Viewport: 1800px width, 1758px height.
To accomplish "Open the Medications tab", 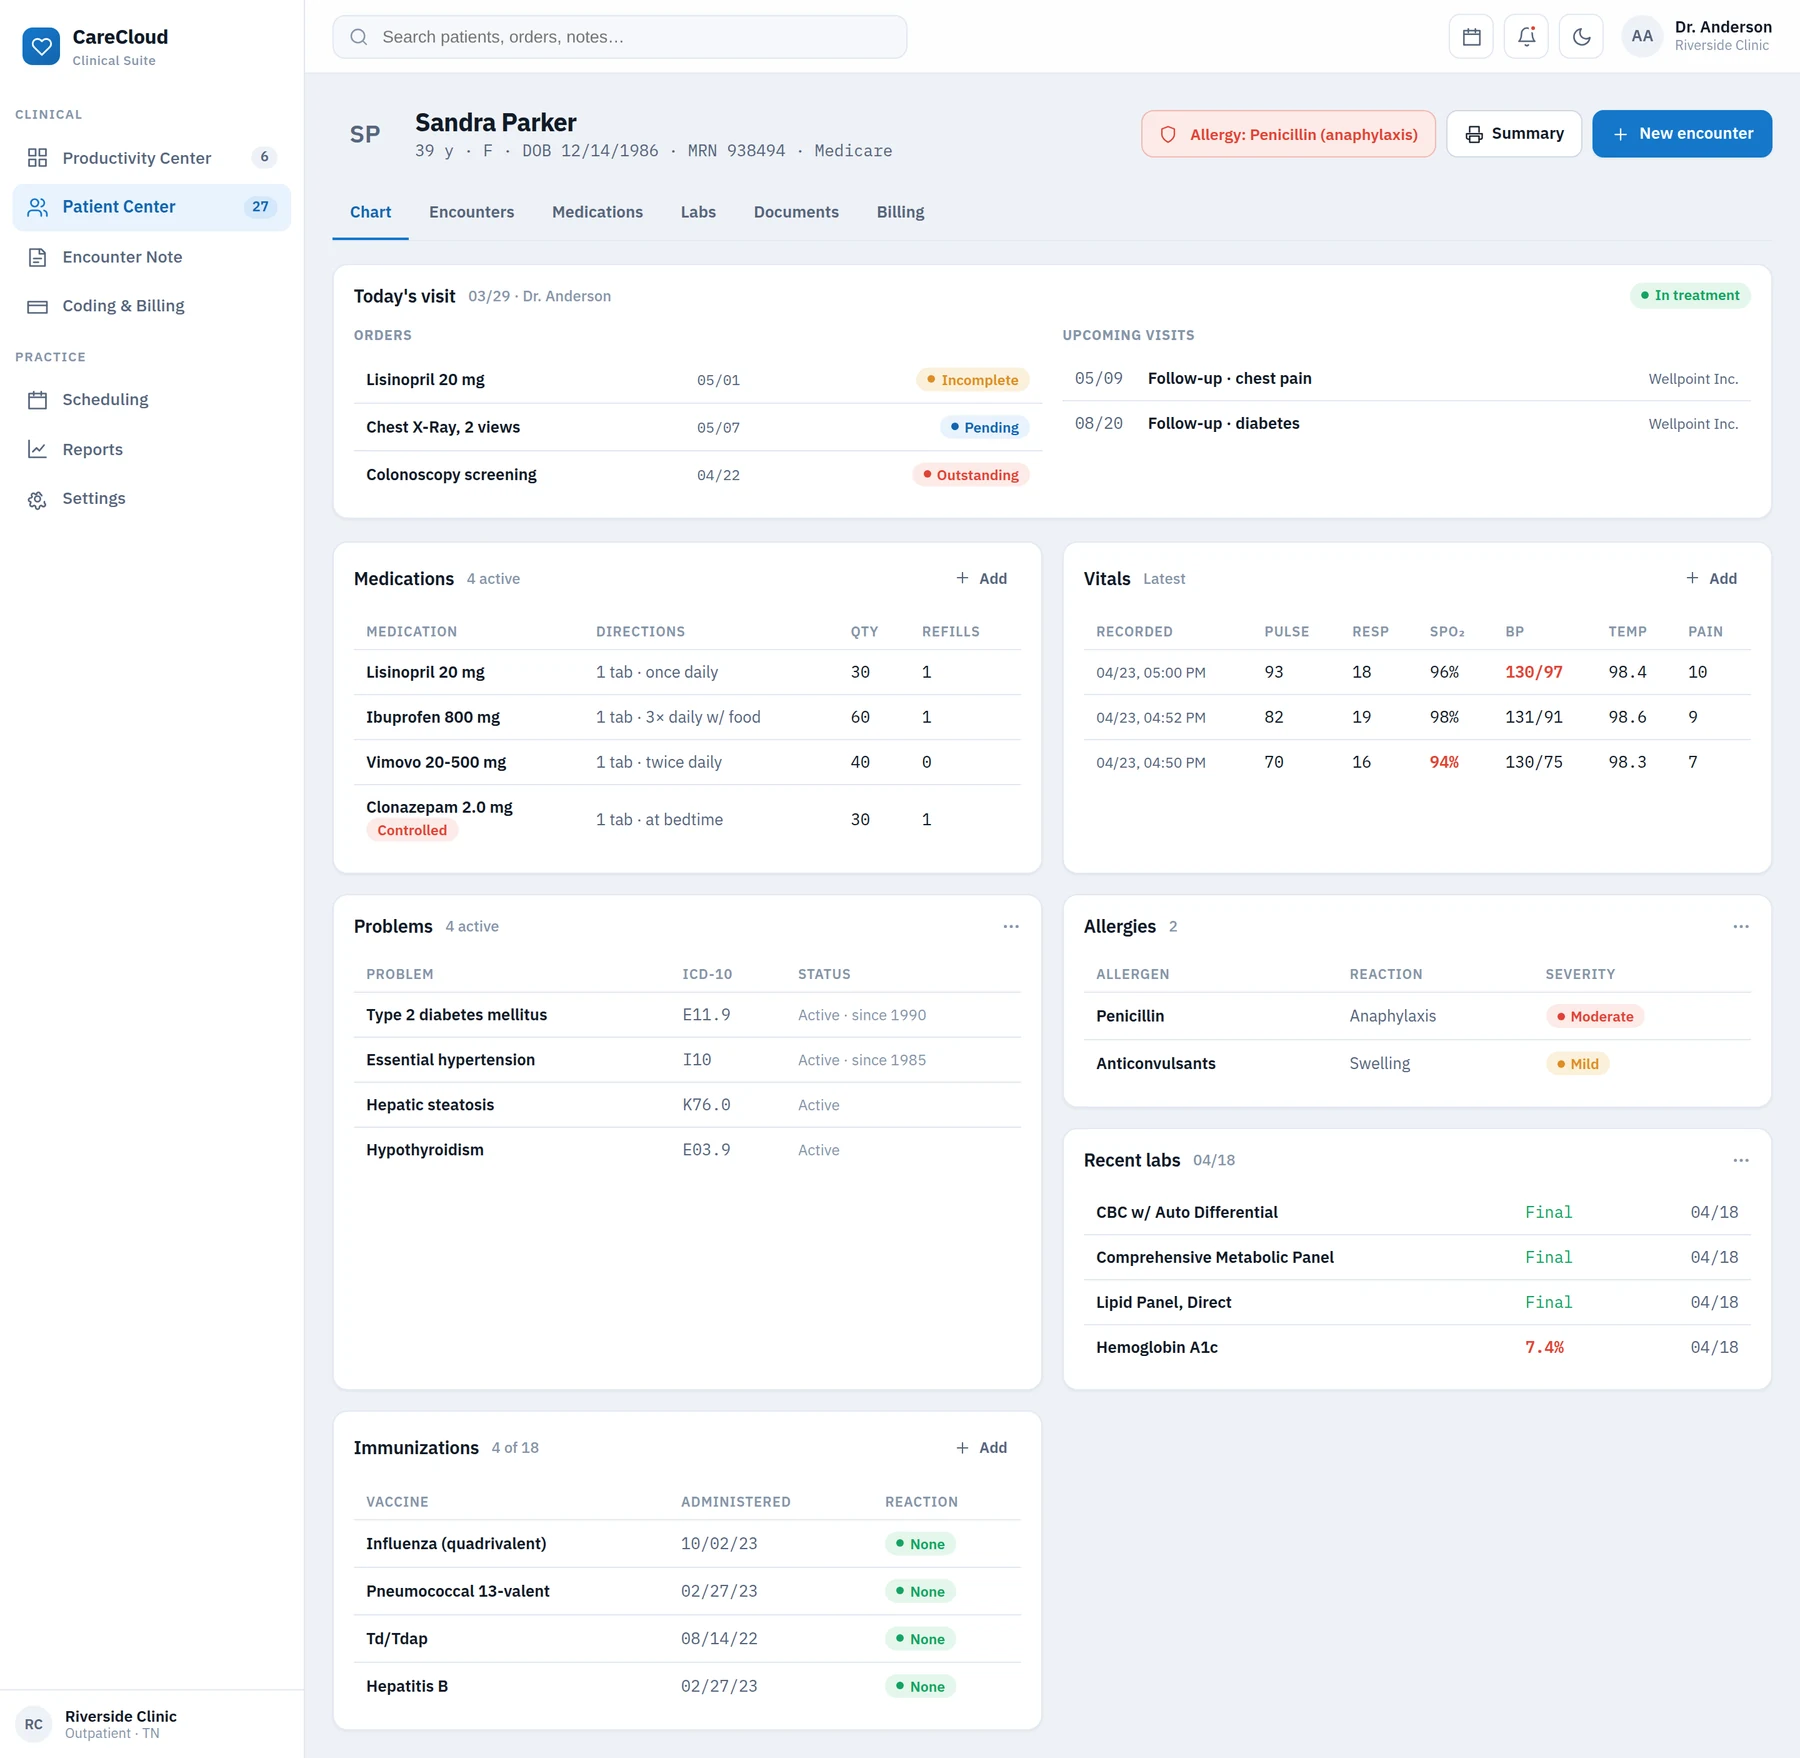I will (x=597, y=212).
